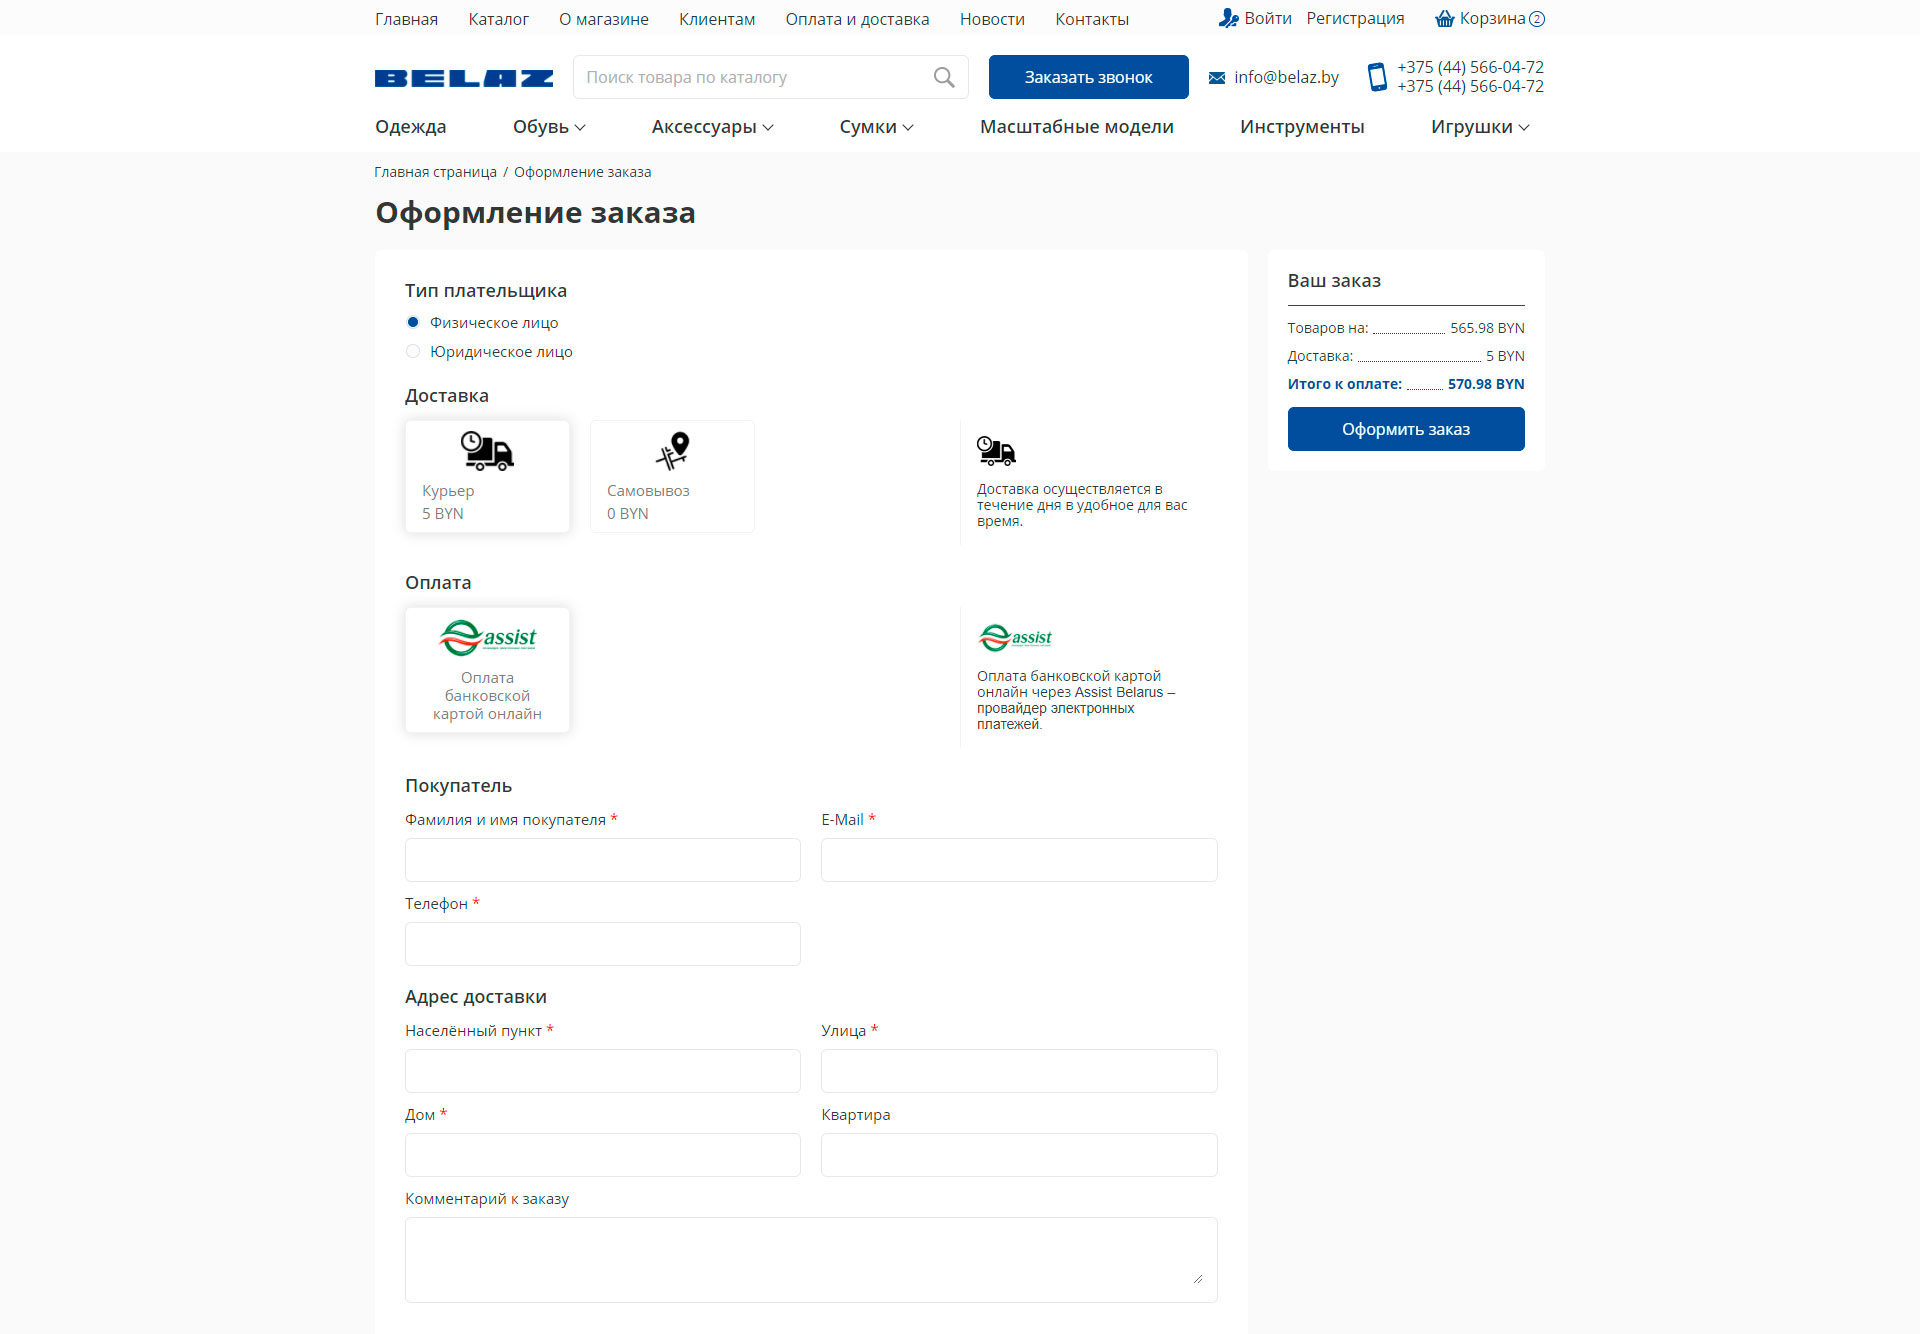
Task: Select courier delivery truck option
Action: [x=487, y=476]
